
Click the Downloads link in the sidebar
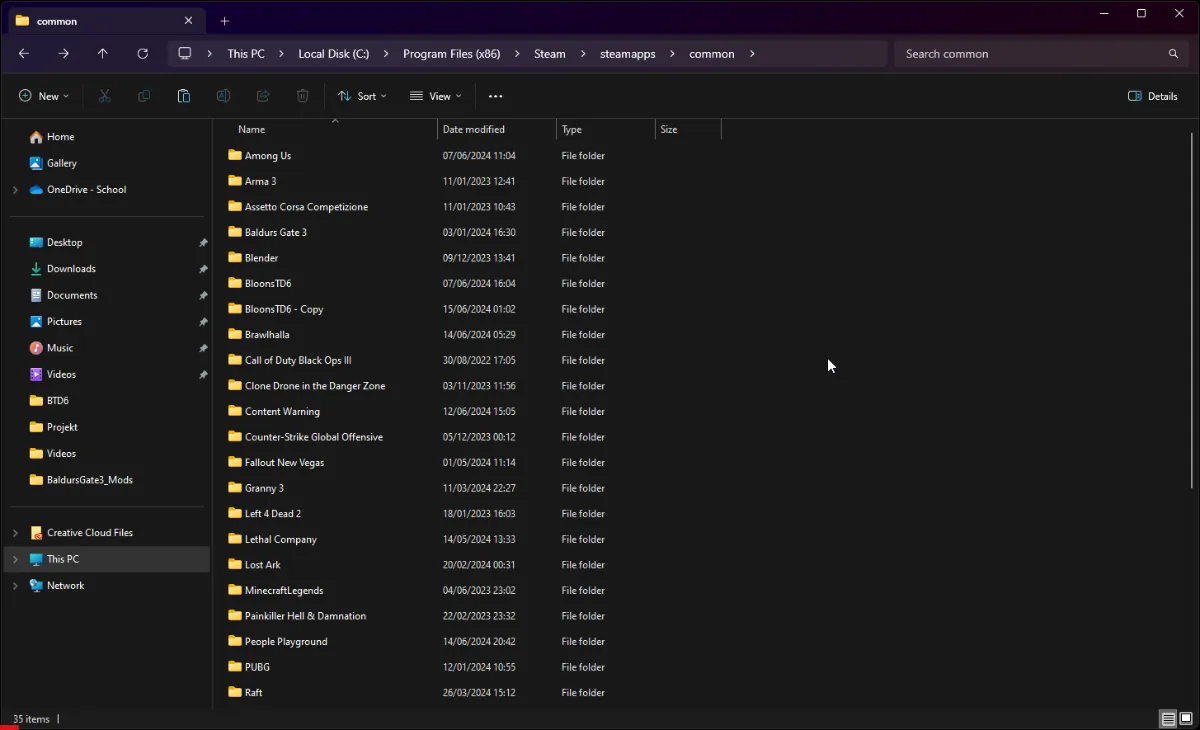[x=70, y=268]
